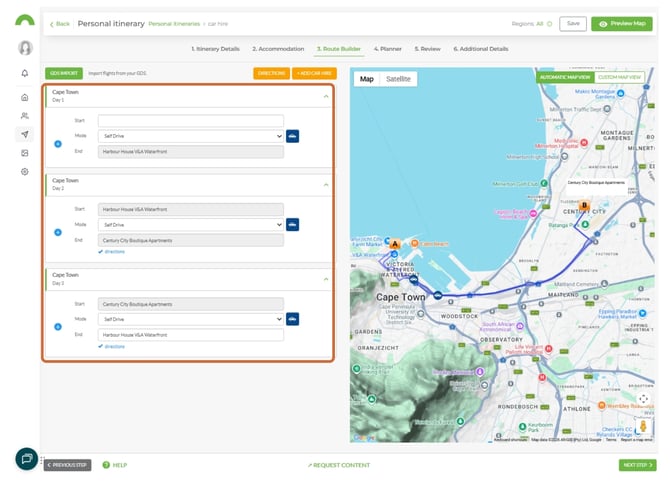The height and width of the screenshot is (482, 670).
Task: Click the Help question mark icon
Action: tap(106, 465)
